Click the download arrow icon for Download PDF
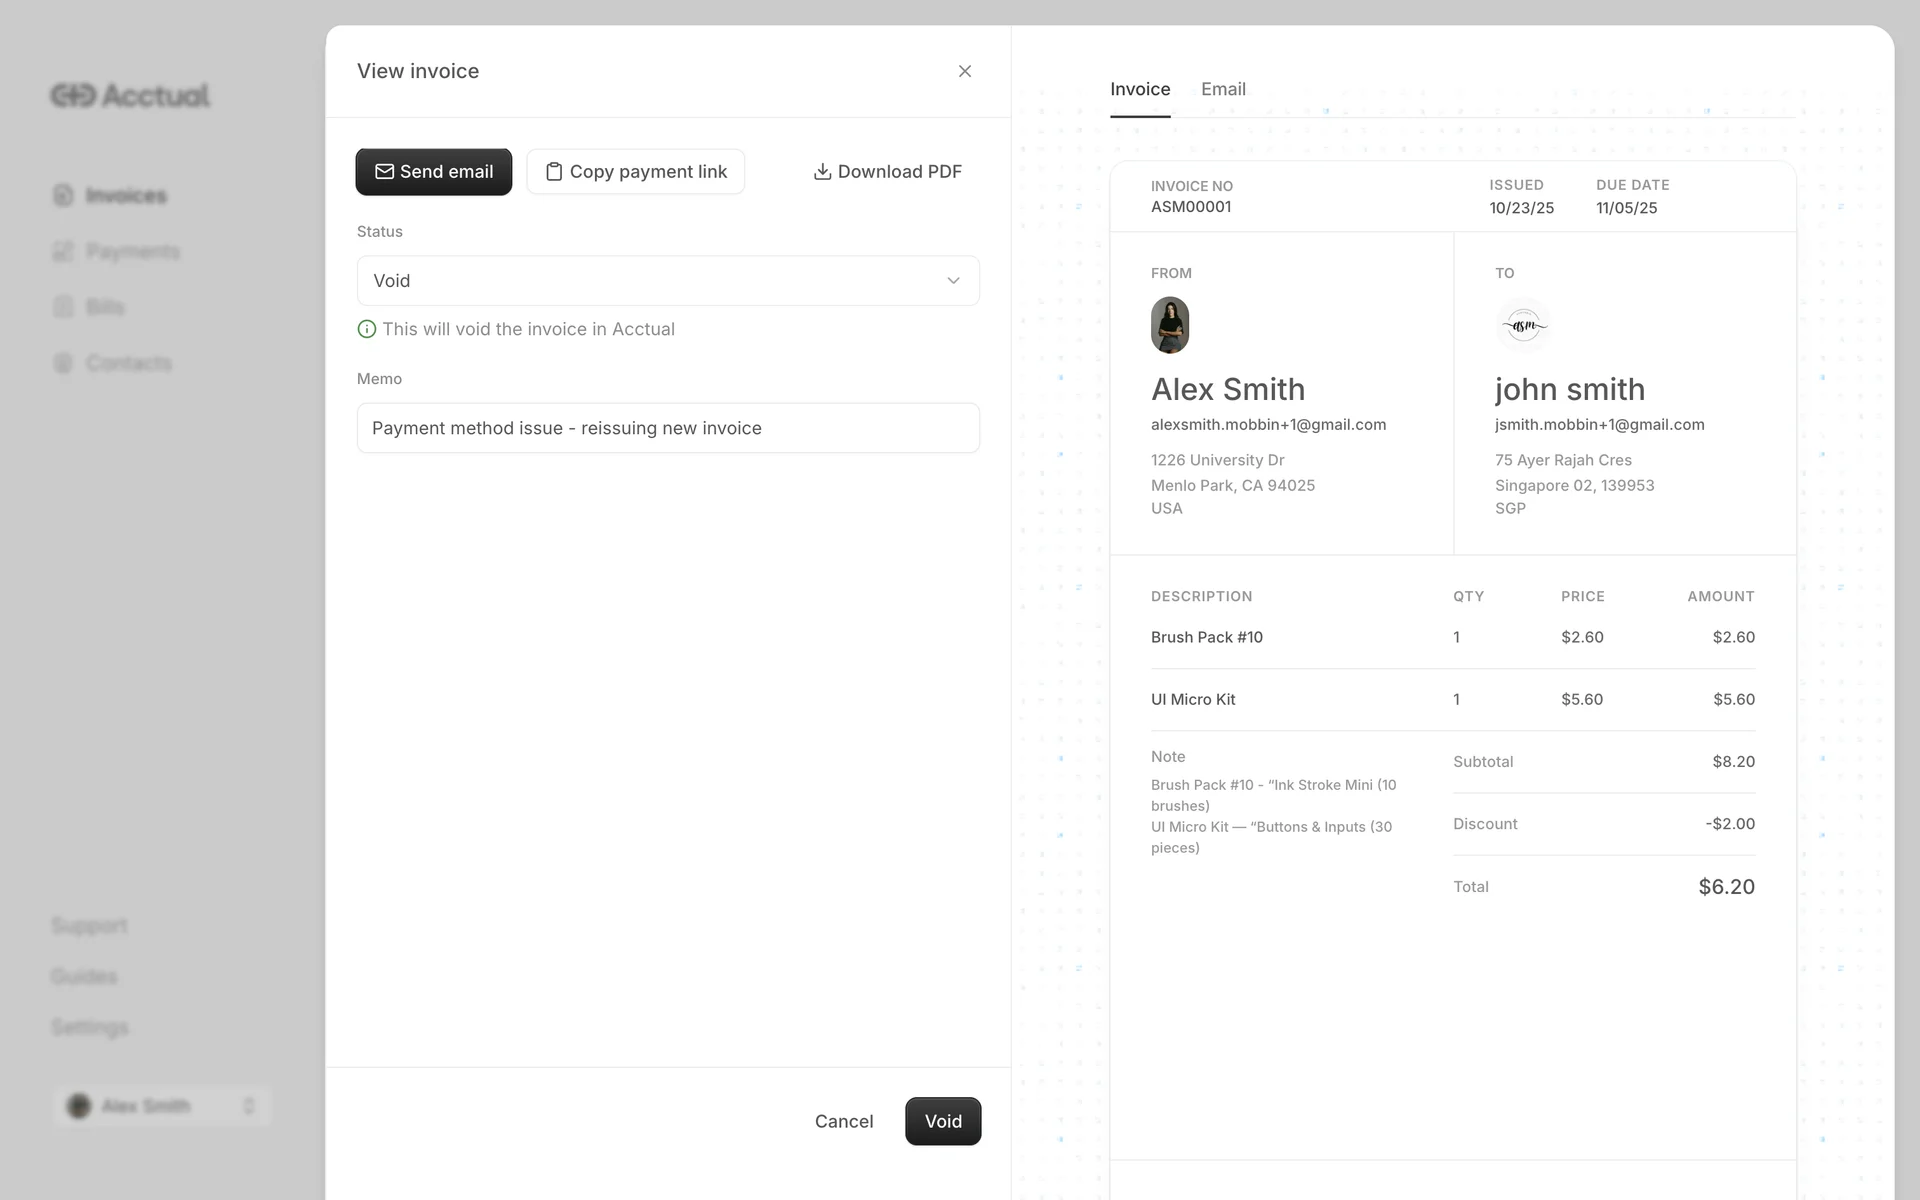 tap(822, 172)
